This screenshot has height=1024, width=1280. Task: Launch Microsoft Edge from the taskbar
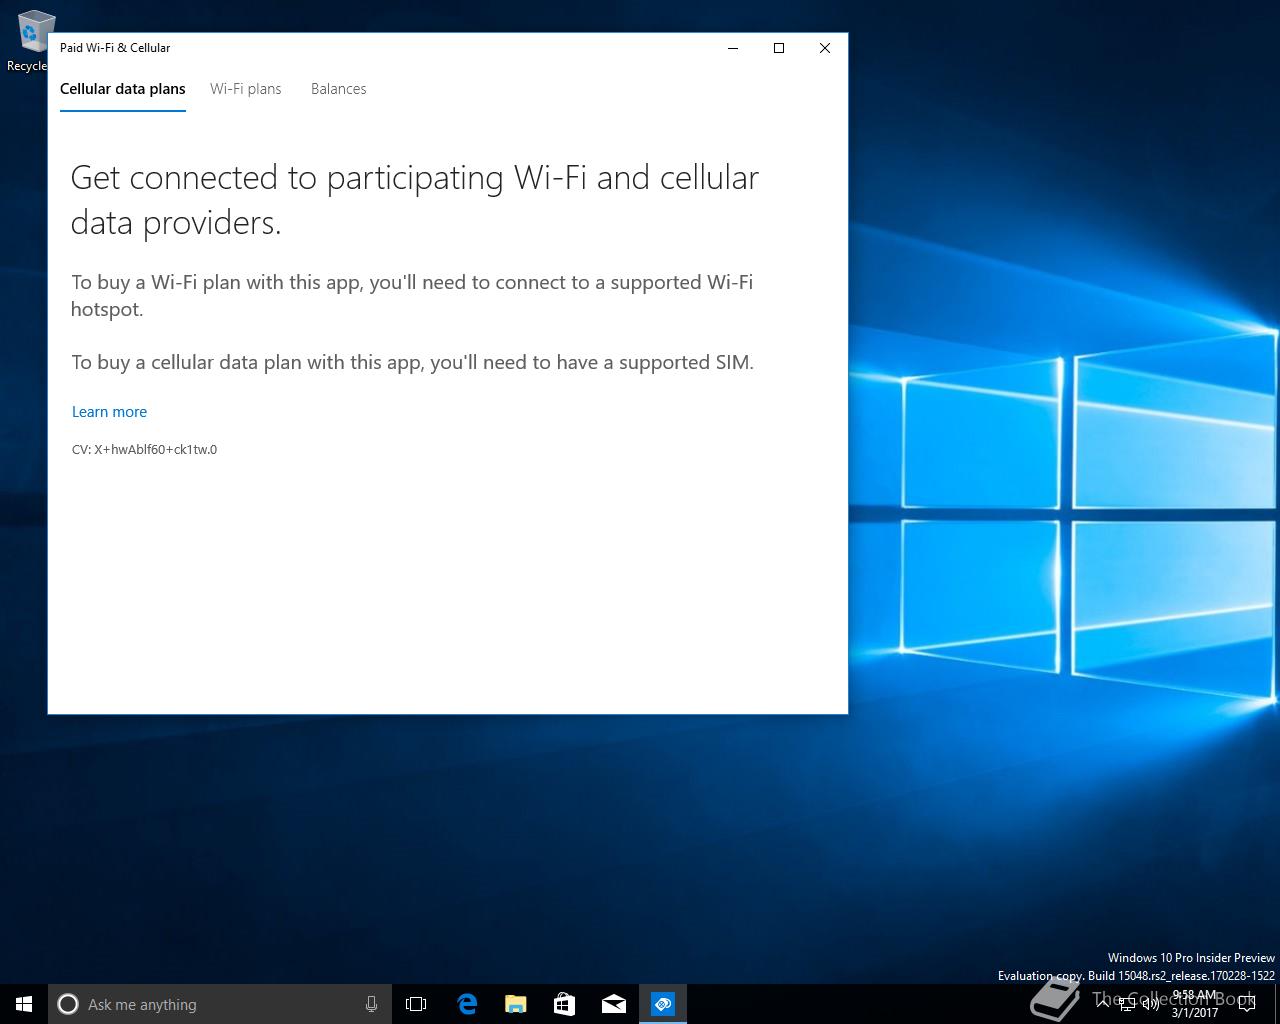(466, 1004)
